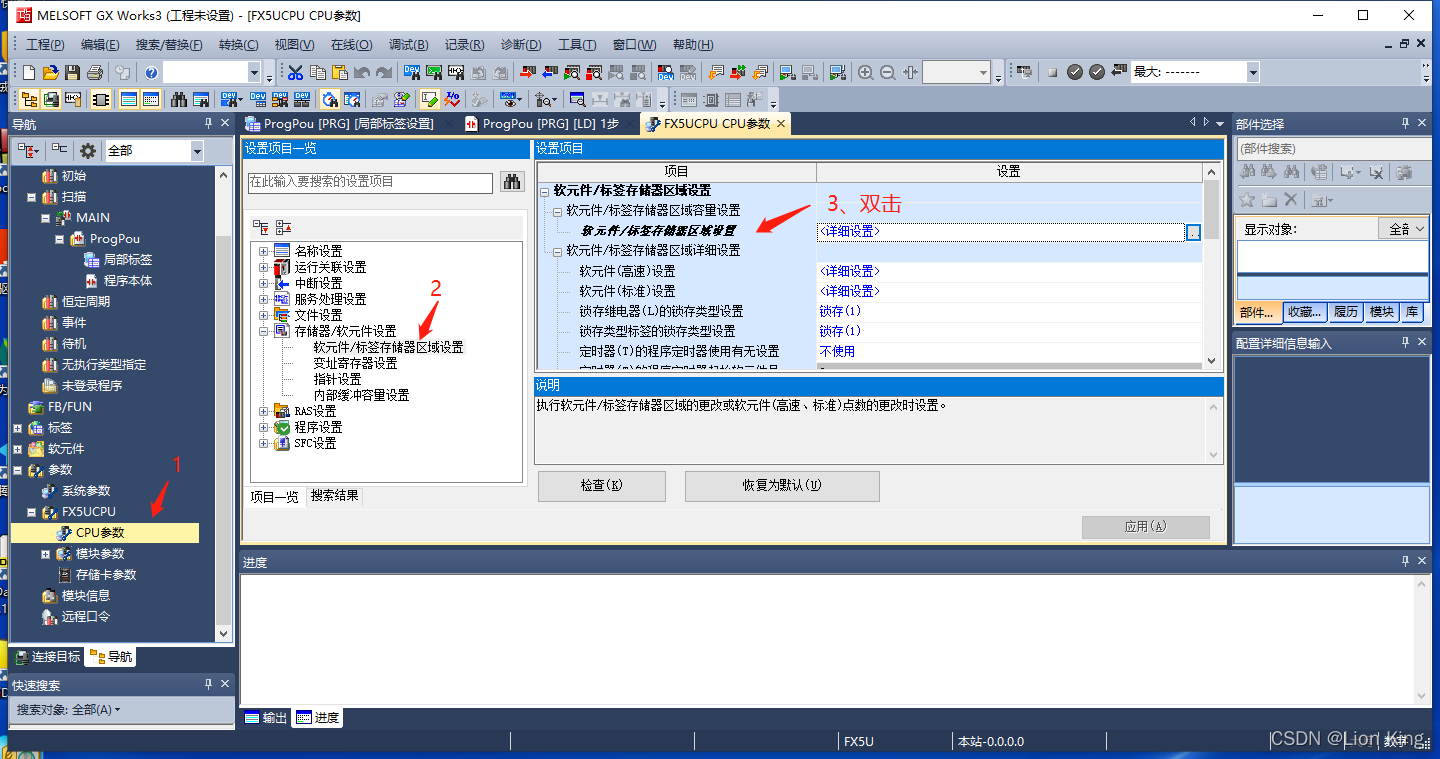Select 系统参数 in the Navigation tree
The height and width of the screenshot is (759, 1440).
point(86,491)
